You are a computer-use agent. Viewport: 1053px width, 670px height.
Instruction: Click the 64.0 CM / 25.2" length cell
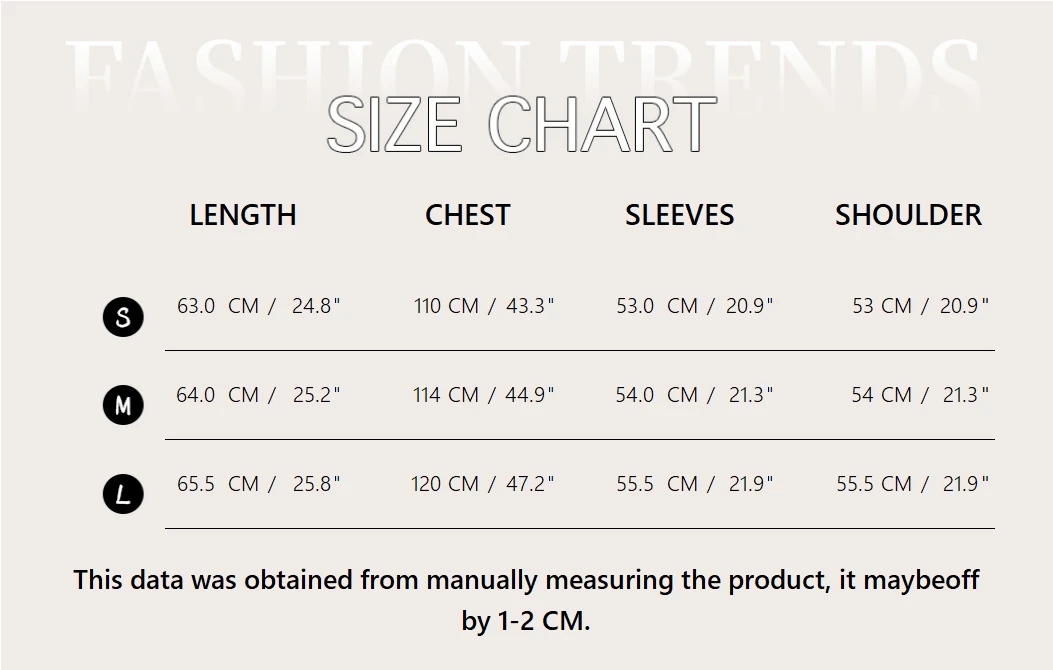click(x=258, y=394)
